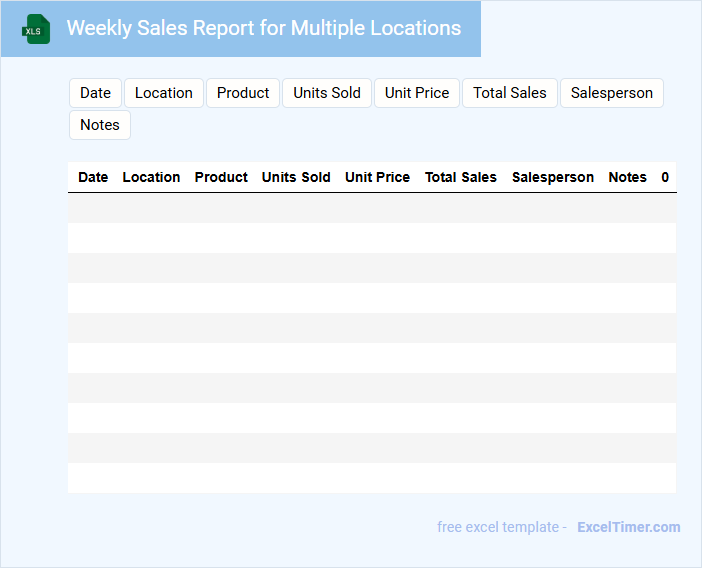Select the Total Sales column header
The image size is (702, 568).
460,177
